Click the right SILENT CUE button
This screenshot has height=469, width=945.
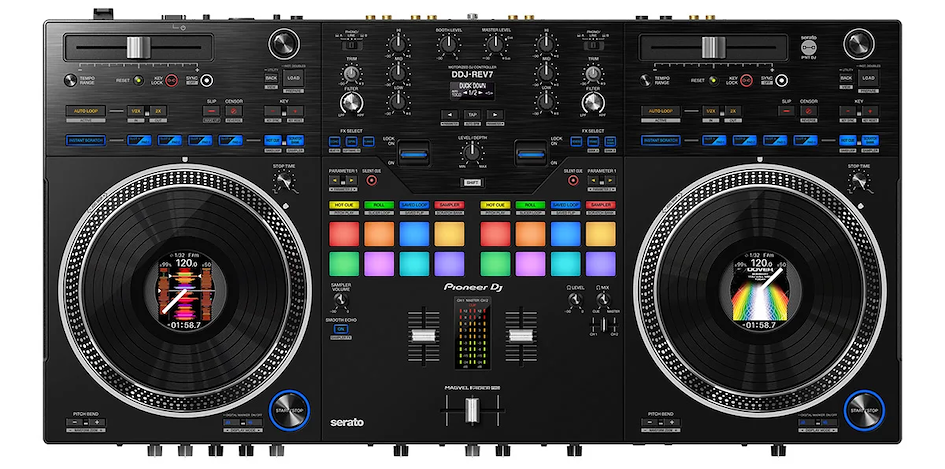(573, 181)
